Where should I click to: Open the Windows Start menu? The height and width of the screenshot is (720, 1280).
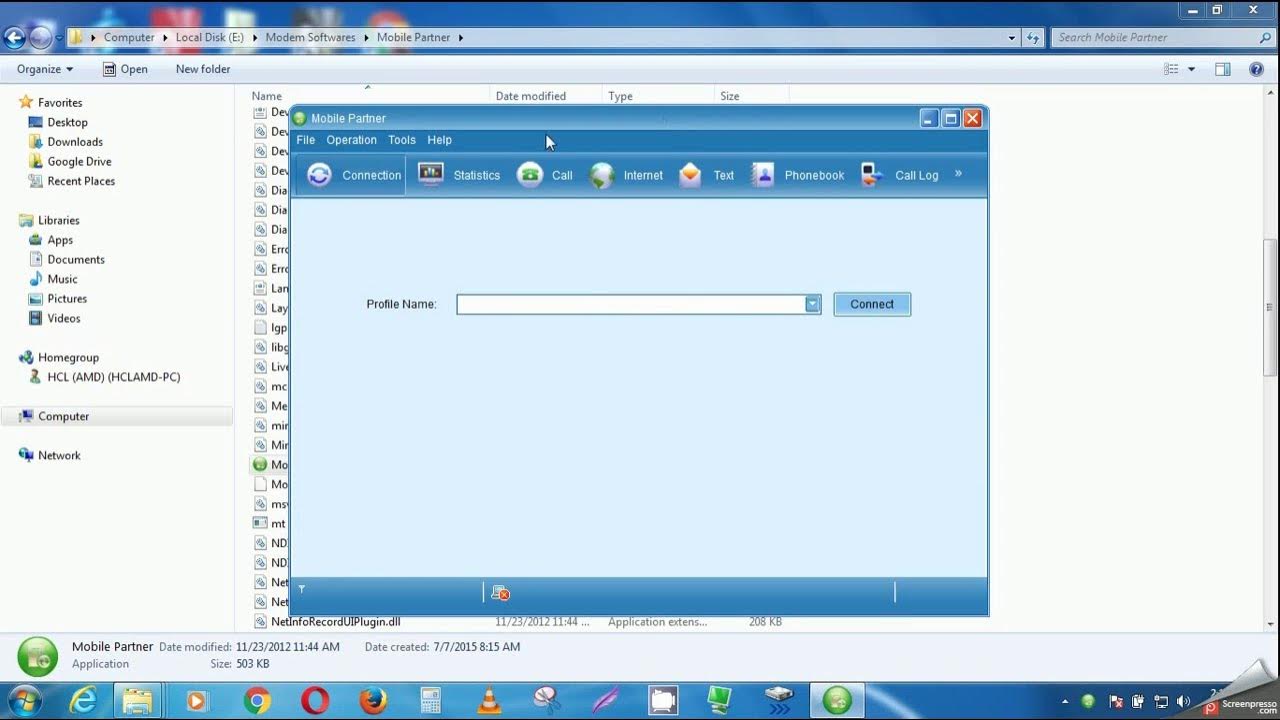click(x=23, y=701)
